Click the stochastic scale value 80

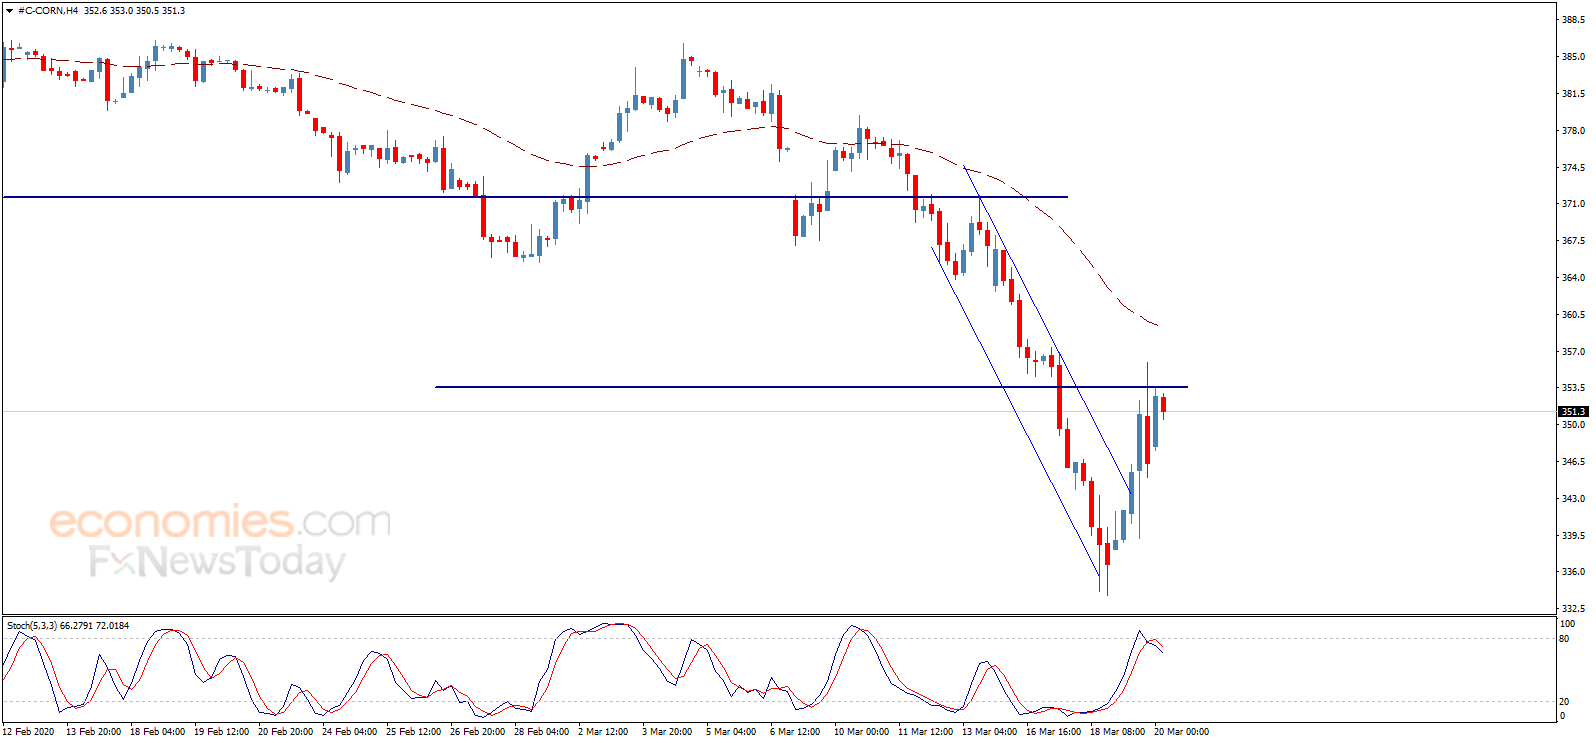1564,639
